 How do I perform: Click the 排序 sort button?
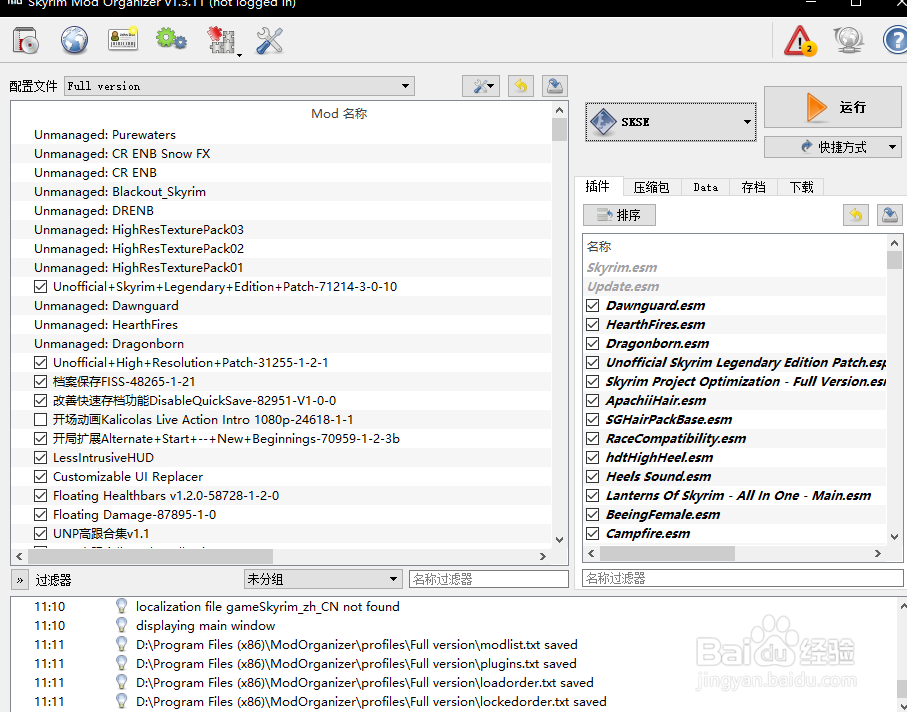(x=619, y=215)
